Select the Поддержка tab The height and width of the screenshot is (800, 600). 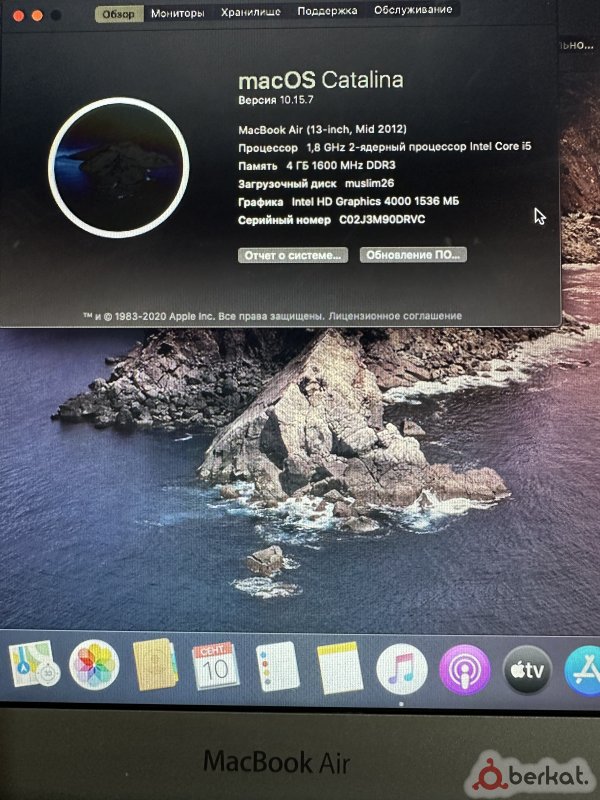coord(328,12)
